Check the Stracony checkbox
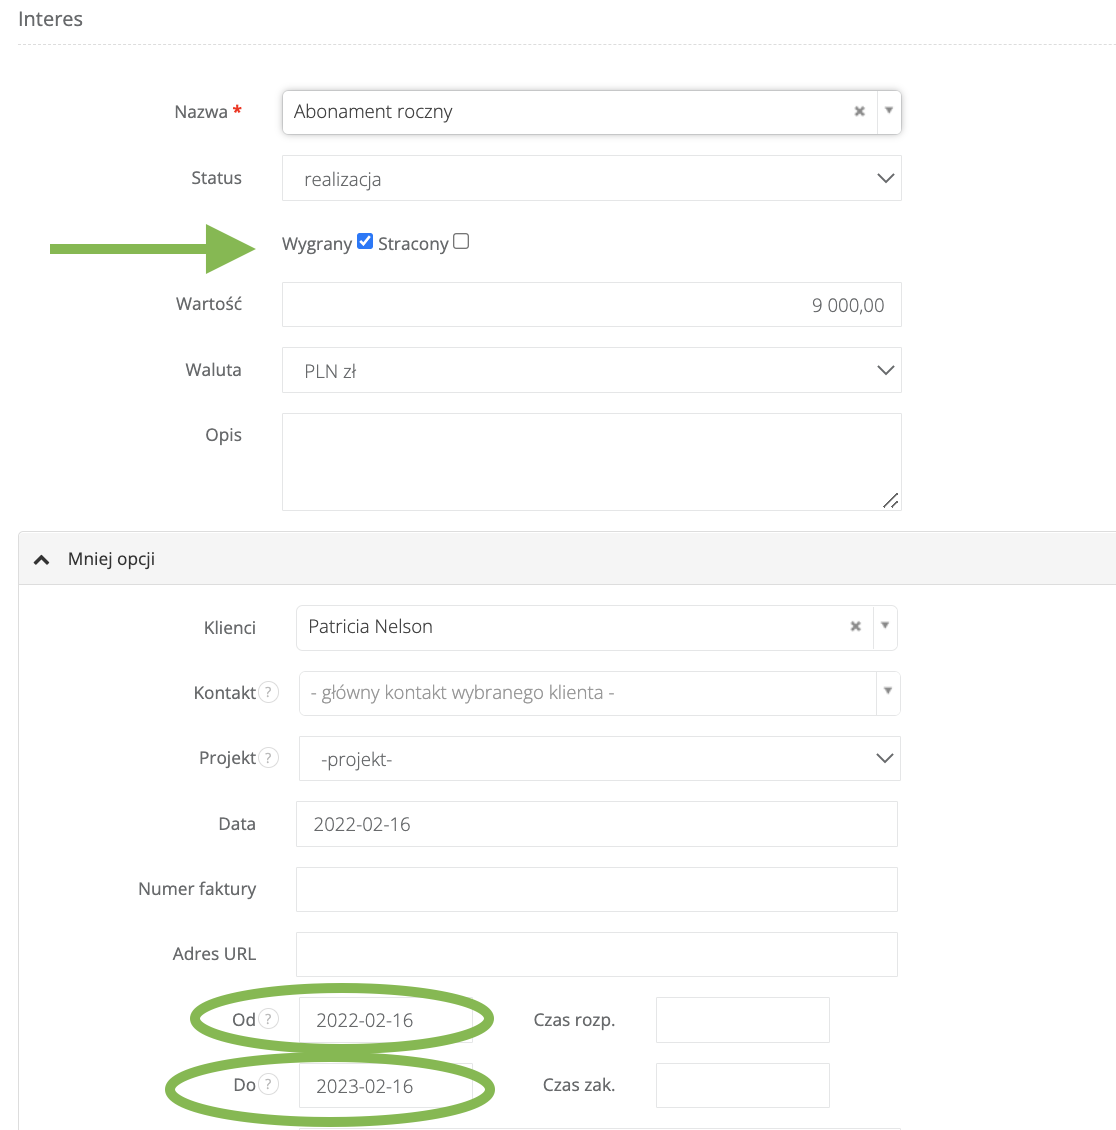Viewport: 1116px width, 1130px height. [461, 242]
